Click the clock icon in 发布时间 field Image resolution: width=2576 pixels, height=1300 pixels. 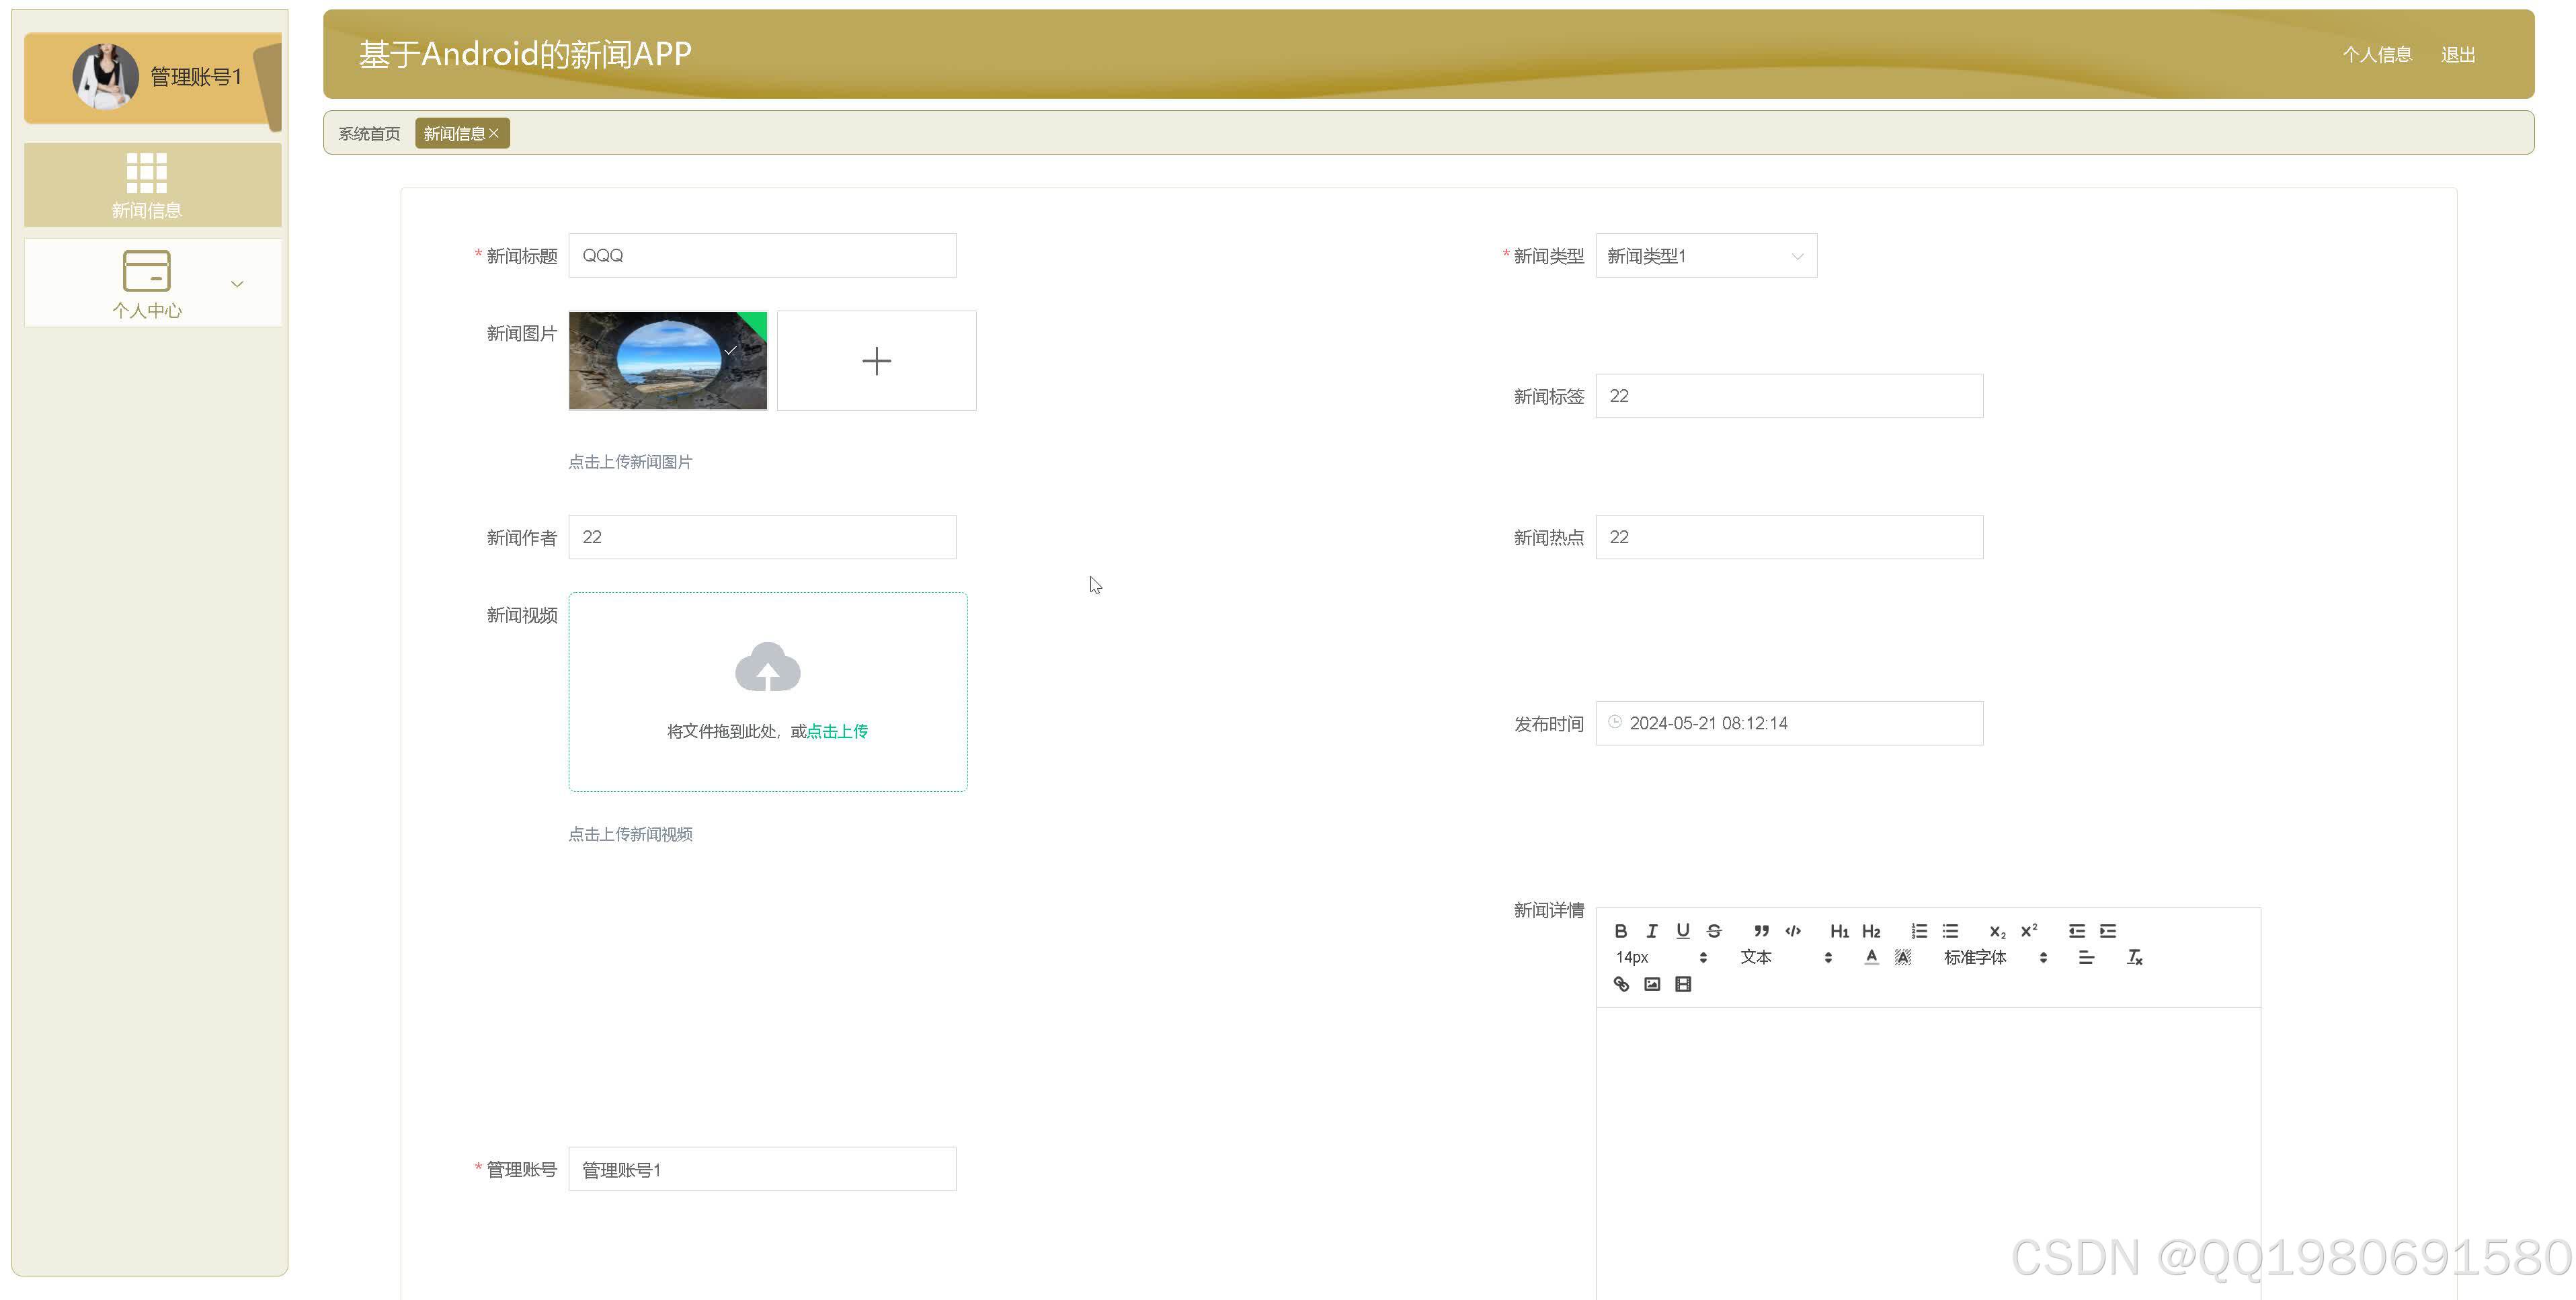(x=1615, y=722)
